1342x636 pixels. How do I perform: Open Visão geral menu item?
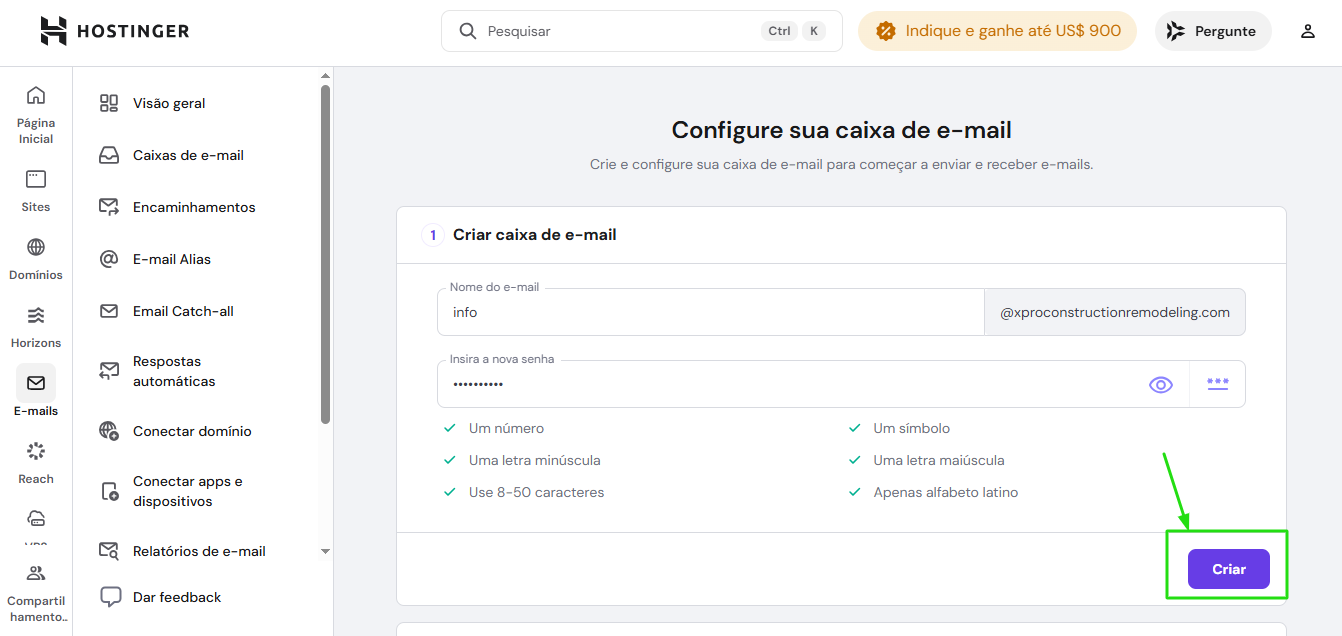click(169, 103)
